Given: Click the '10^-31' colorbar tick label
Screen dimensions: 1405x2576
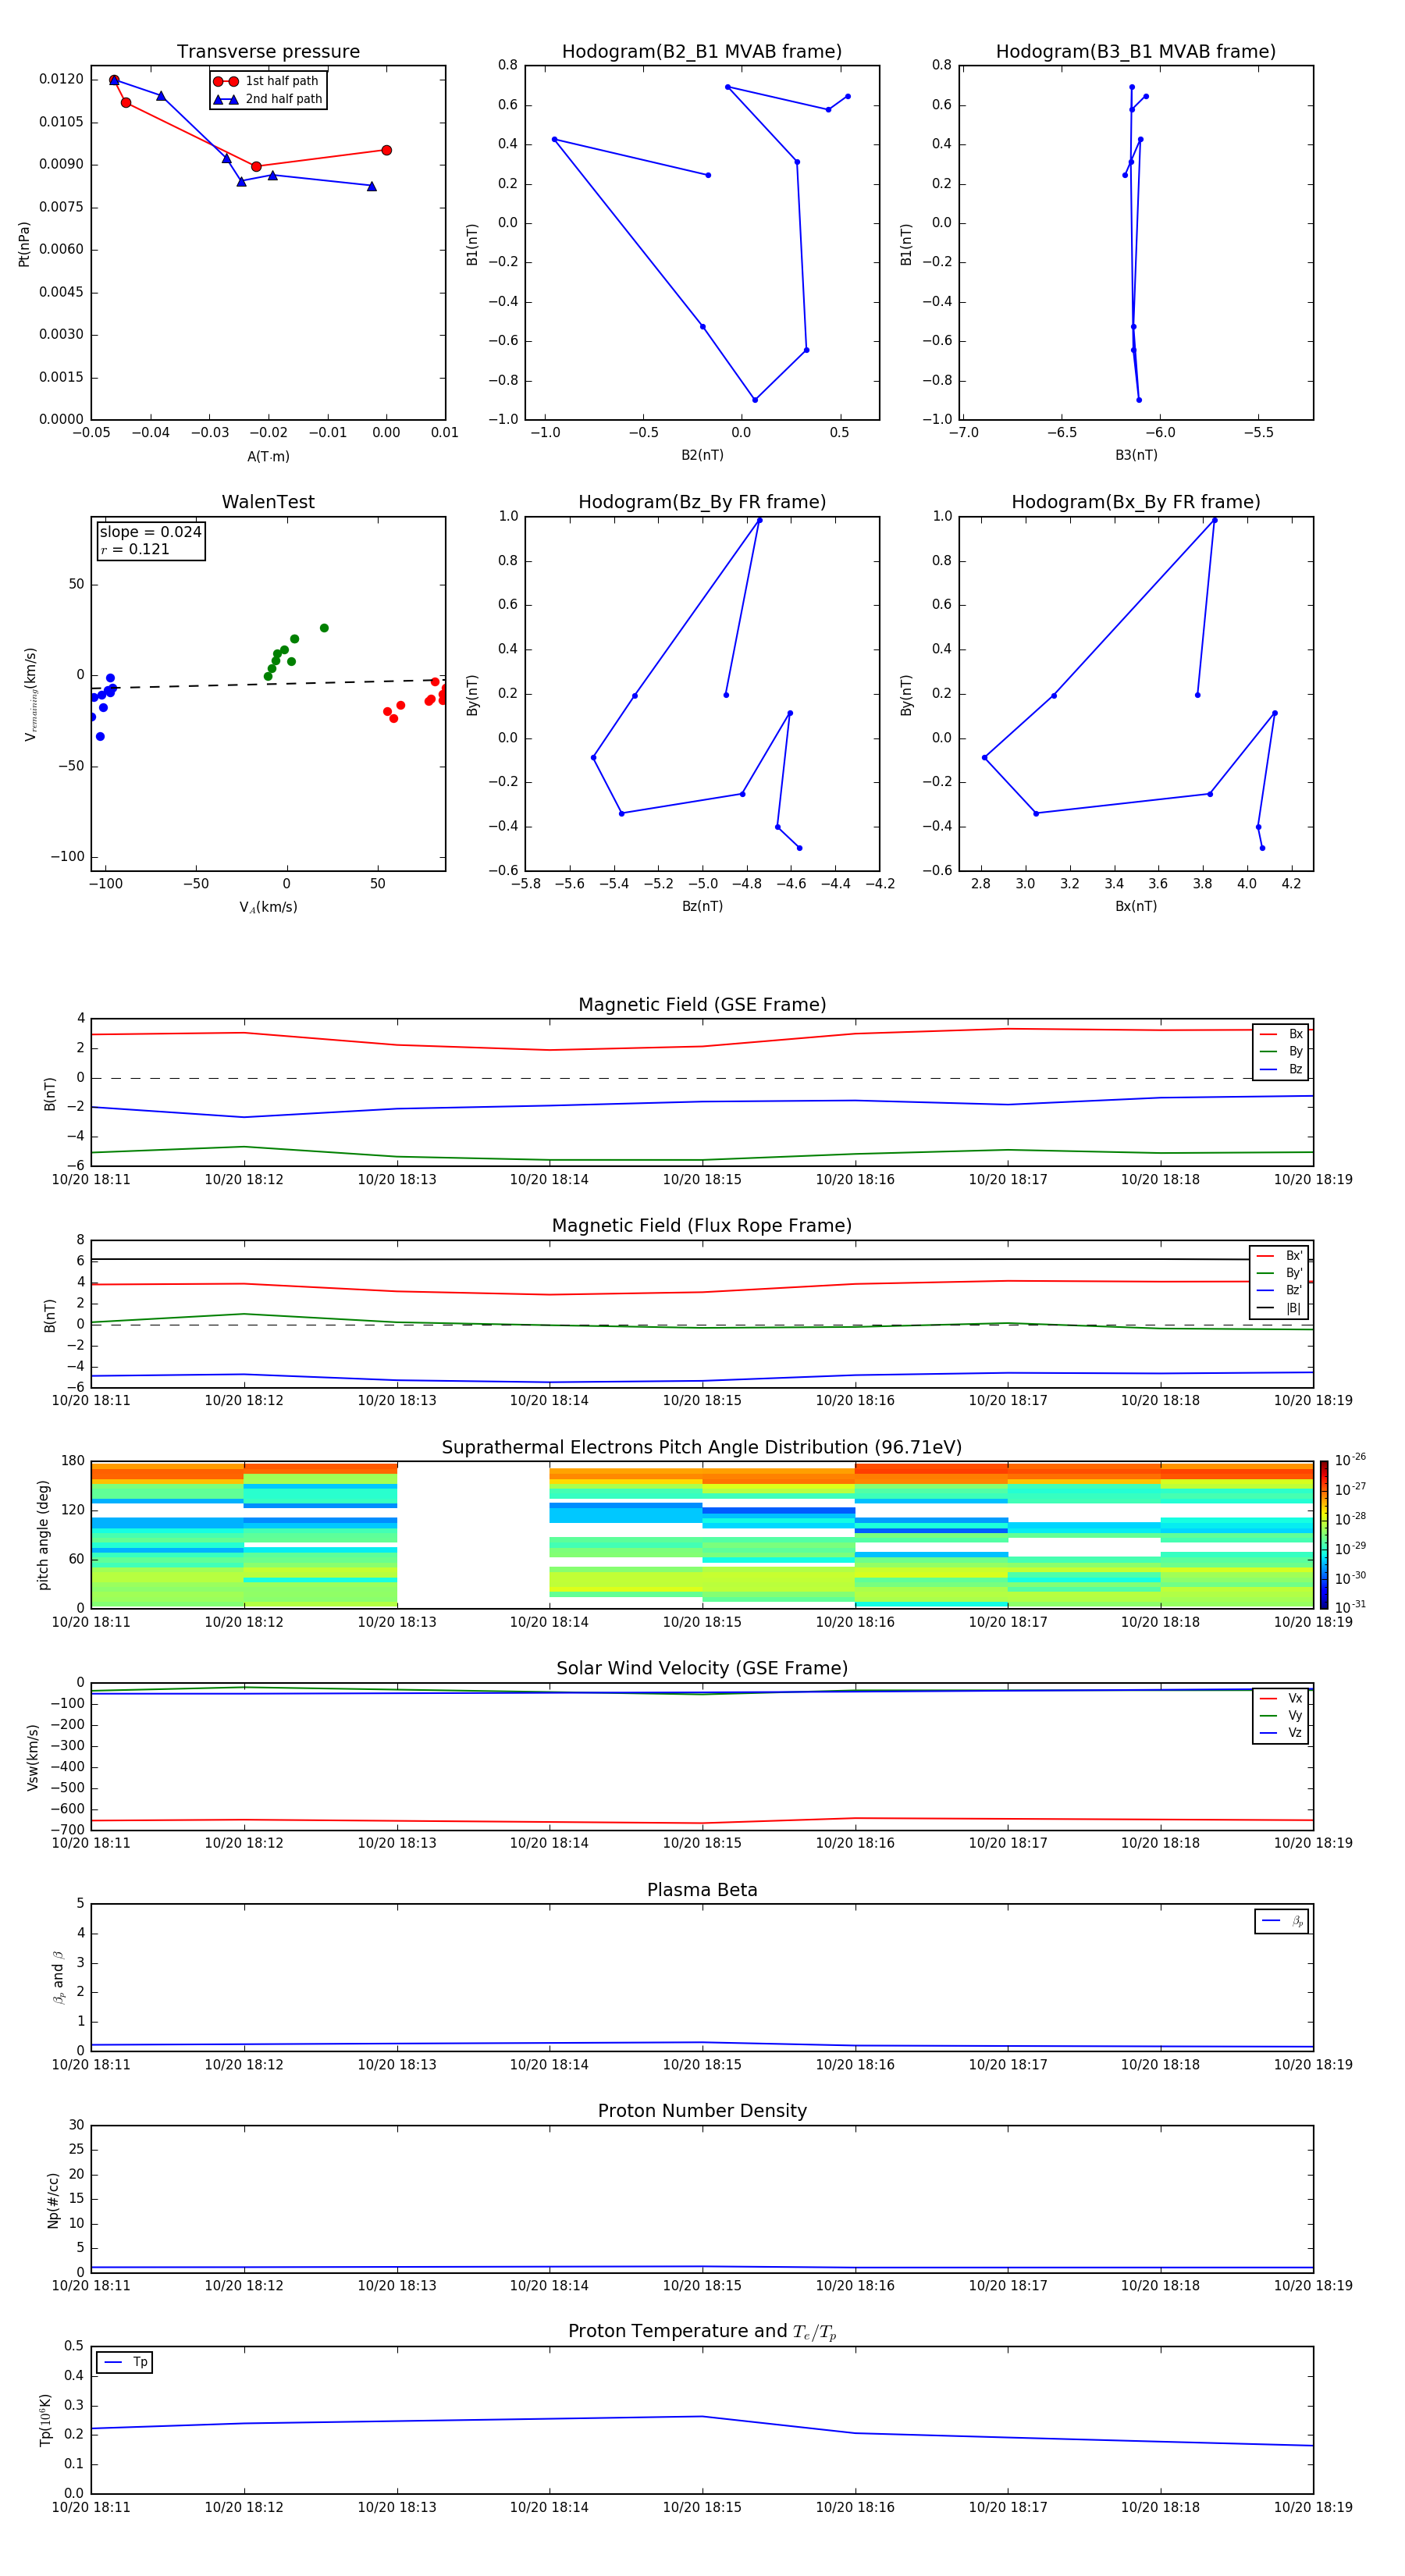Looking at the screenshot, I should (x=1350, y=1607).
